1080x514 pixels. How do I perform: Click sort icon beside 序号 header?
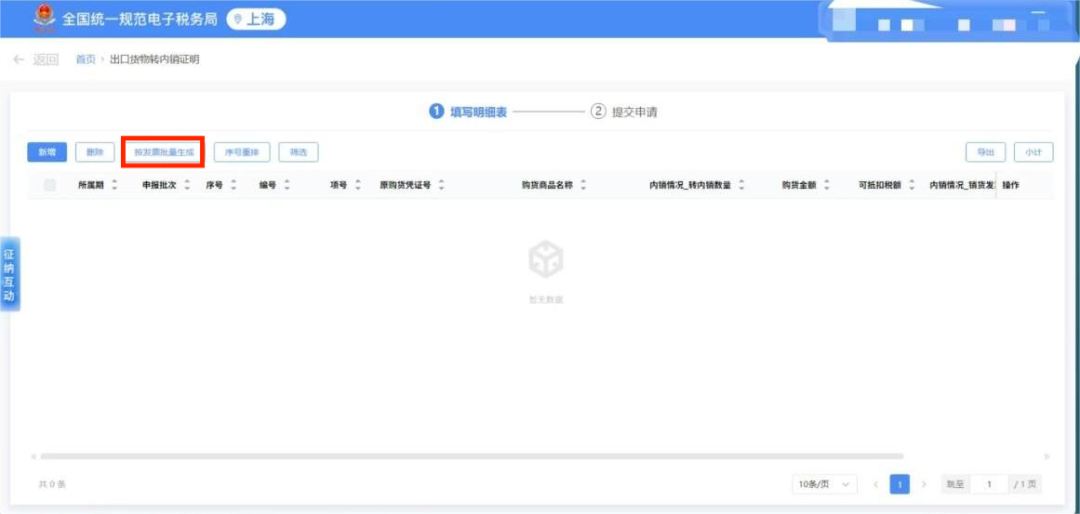pyautogui.click(x=233, y=185)
